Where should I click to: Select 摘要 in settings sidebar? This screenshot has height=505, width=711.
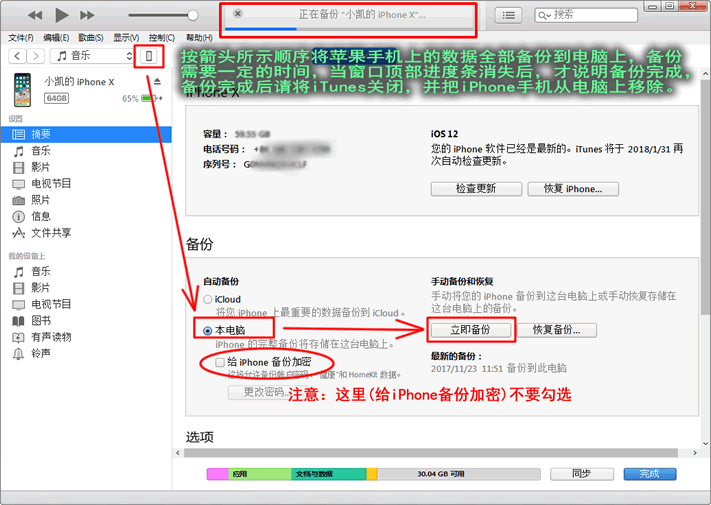(86, 134)
